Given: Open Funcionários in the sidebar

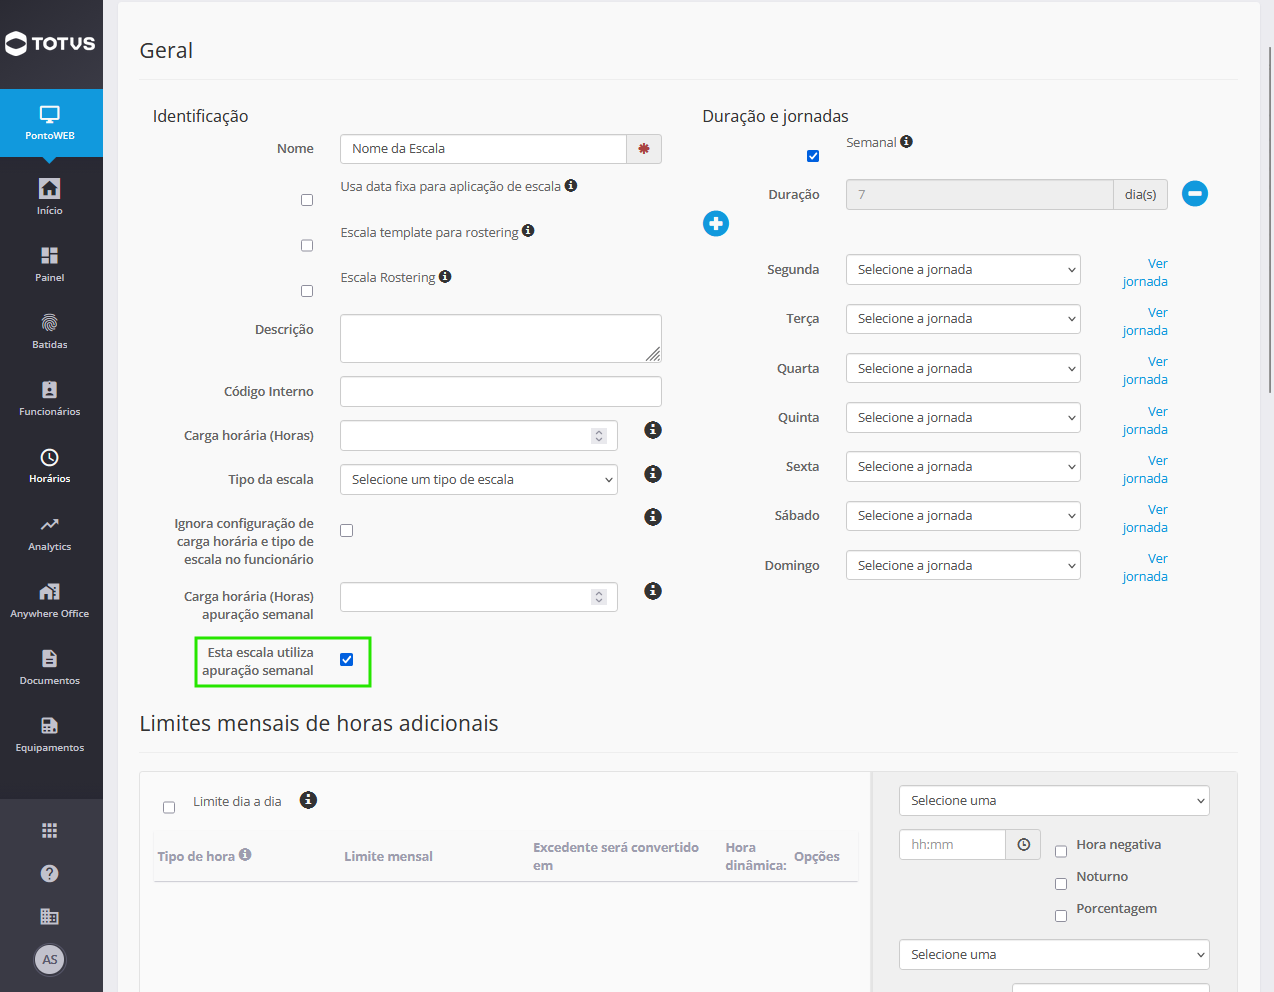Looking at the screenshot, I should [x=50, y=397].
